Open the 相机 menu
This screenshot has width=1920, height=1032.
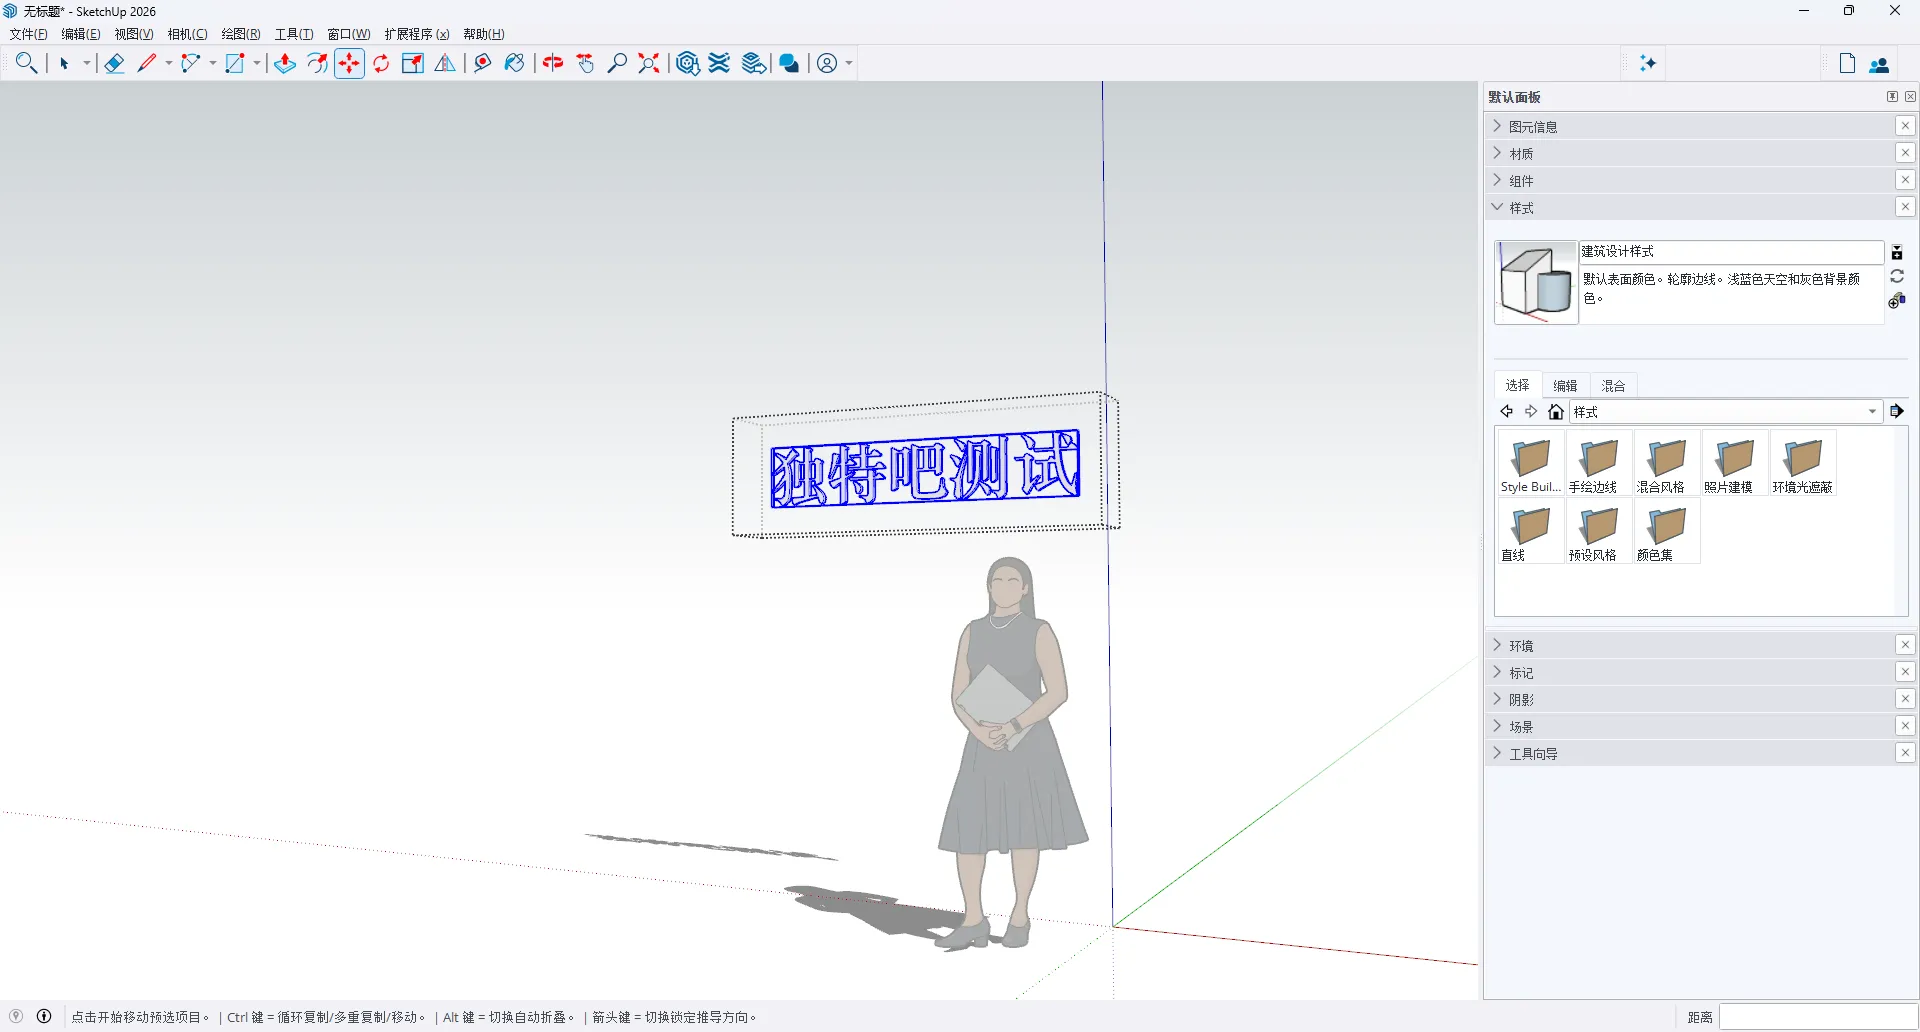click(186, 33)
